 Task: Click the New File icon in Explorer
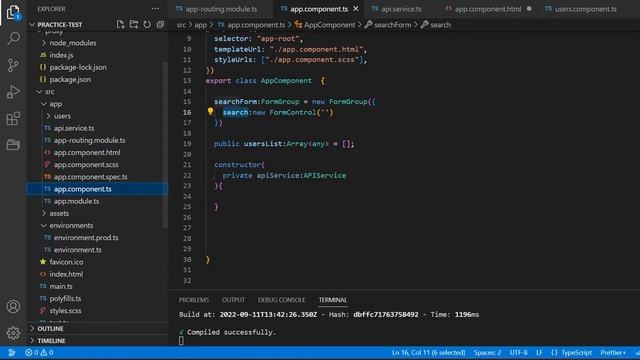tap(120, 24)
